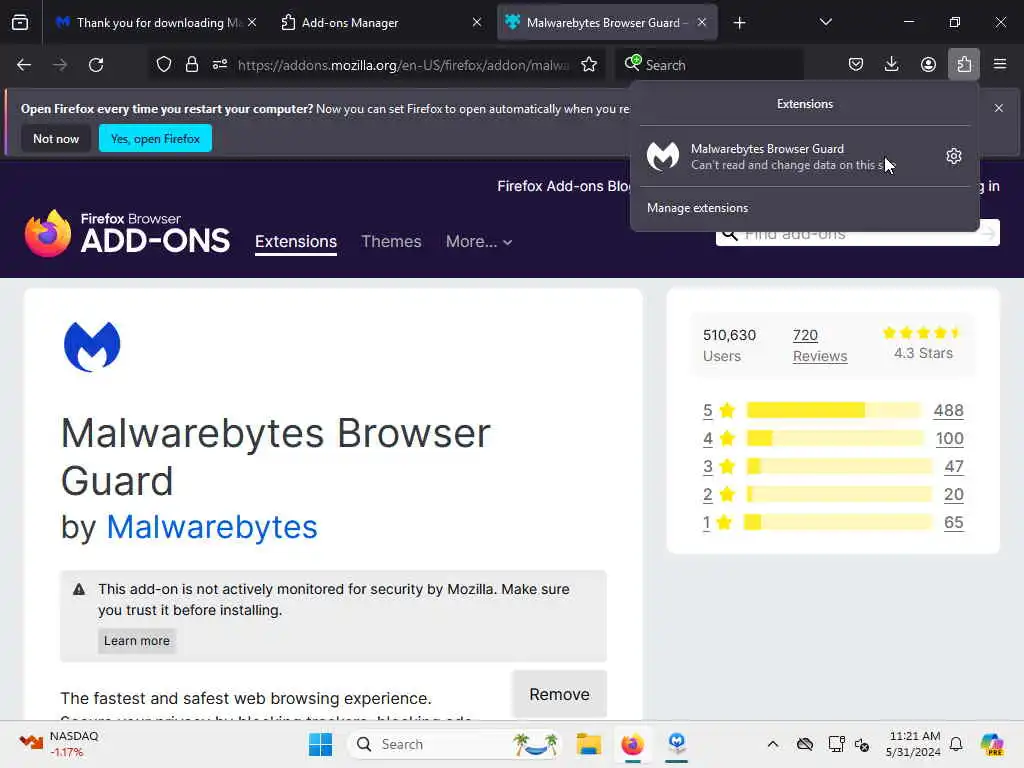Reload the current page
The height and width of the screenshot is (768, 1024).
tap(96, 65)
